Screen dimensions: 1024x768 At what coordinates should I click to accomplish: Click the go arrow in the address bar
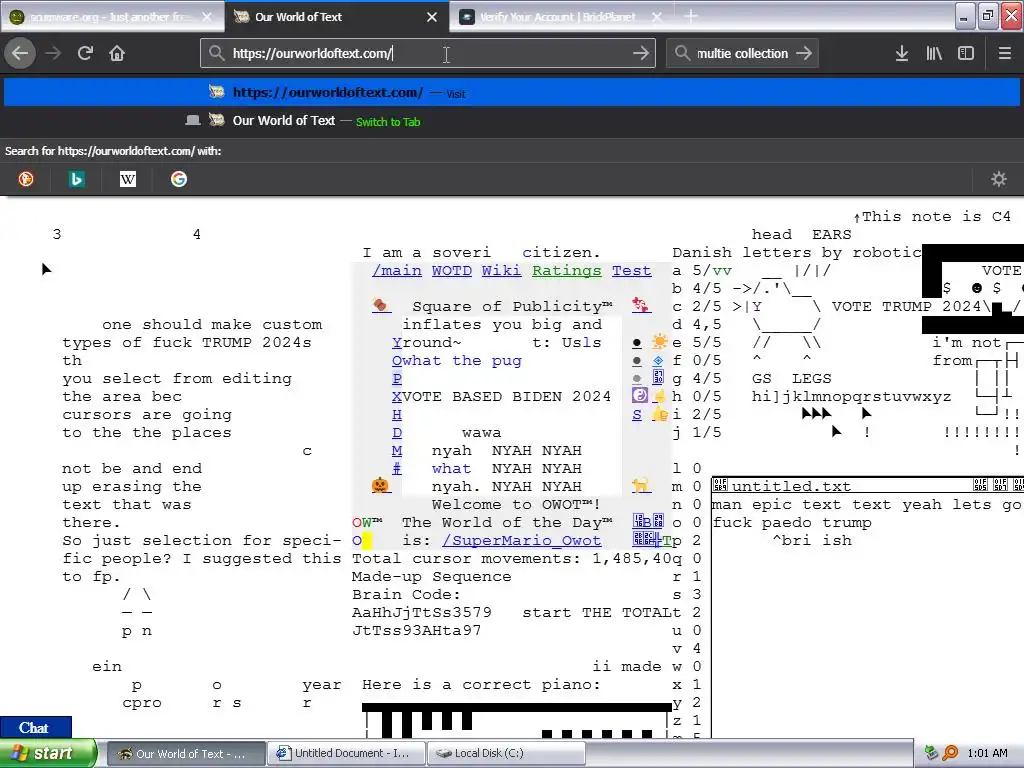click(x=641, y=53)
